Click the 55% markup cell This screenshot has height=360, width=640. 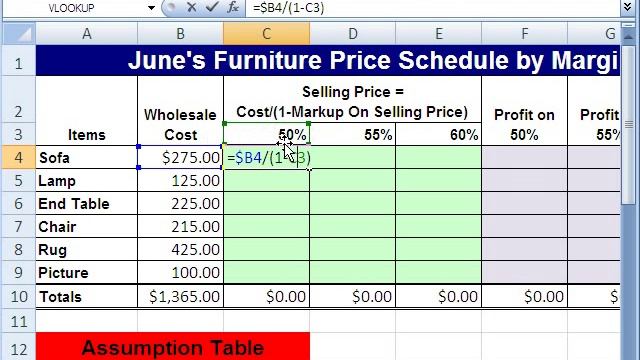click(353, 134)
